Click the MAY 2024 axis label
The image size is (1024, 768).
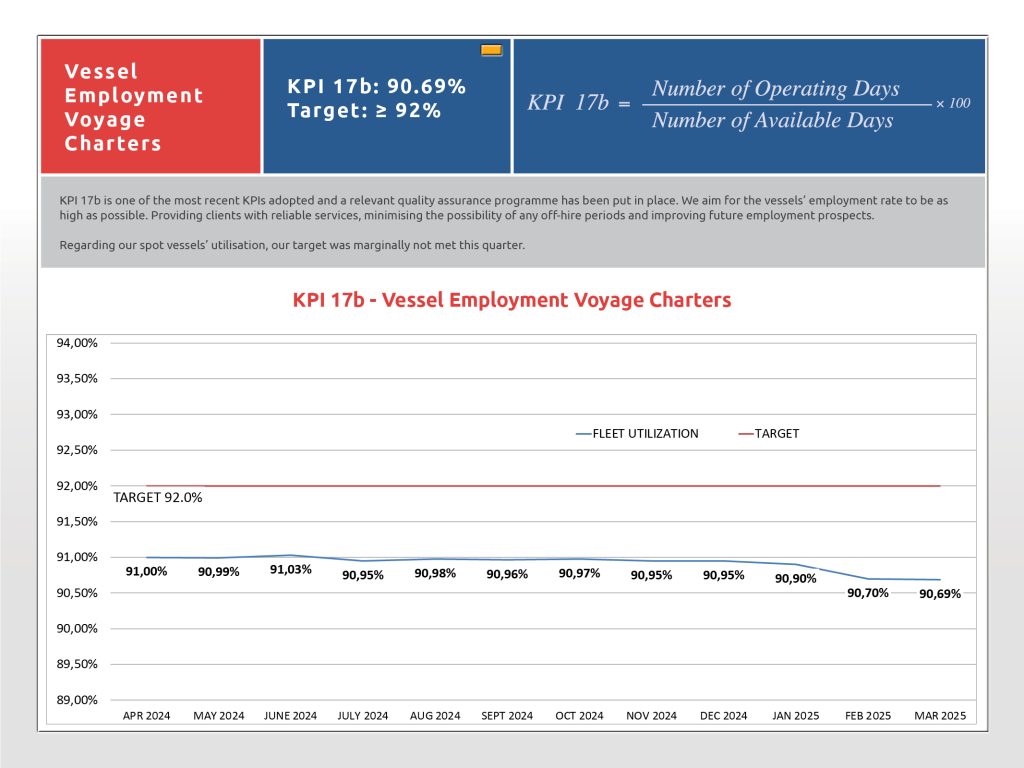click(x=219, y=716)
